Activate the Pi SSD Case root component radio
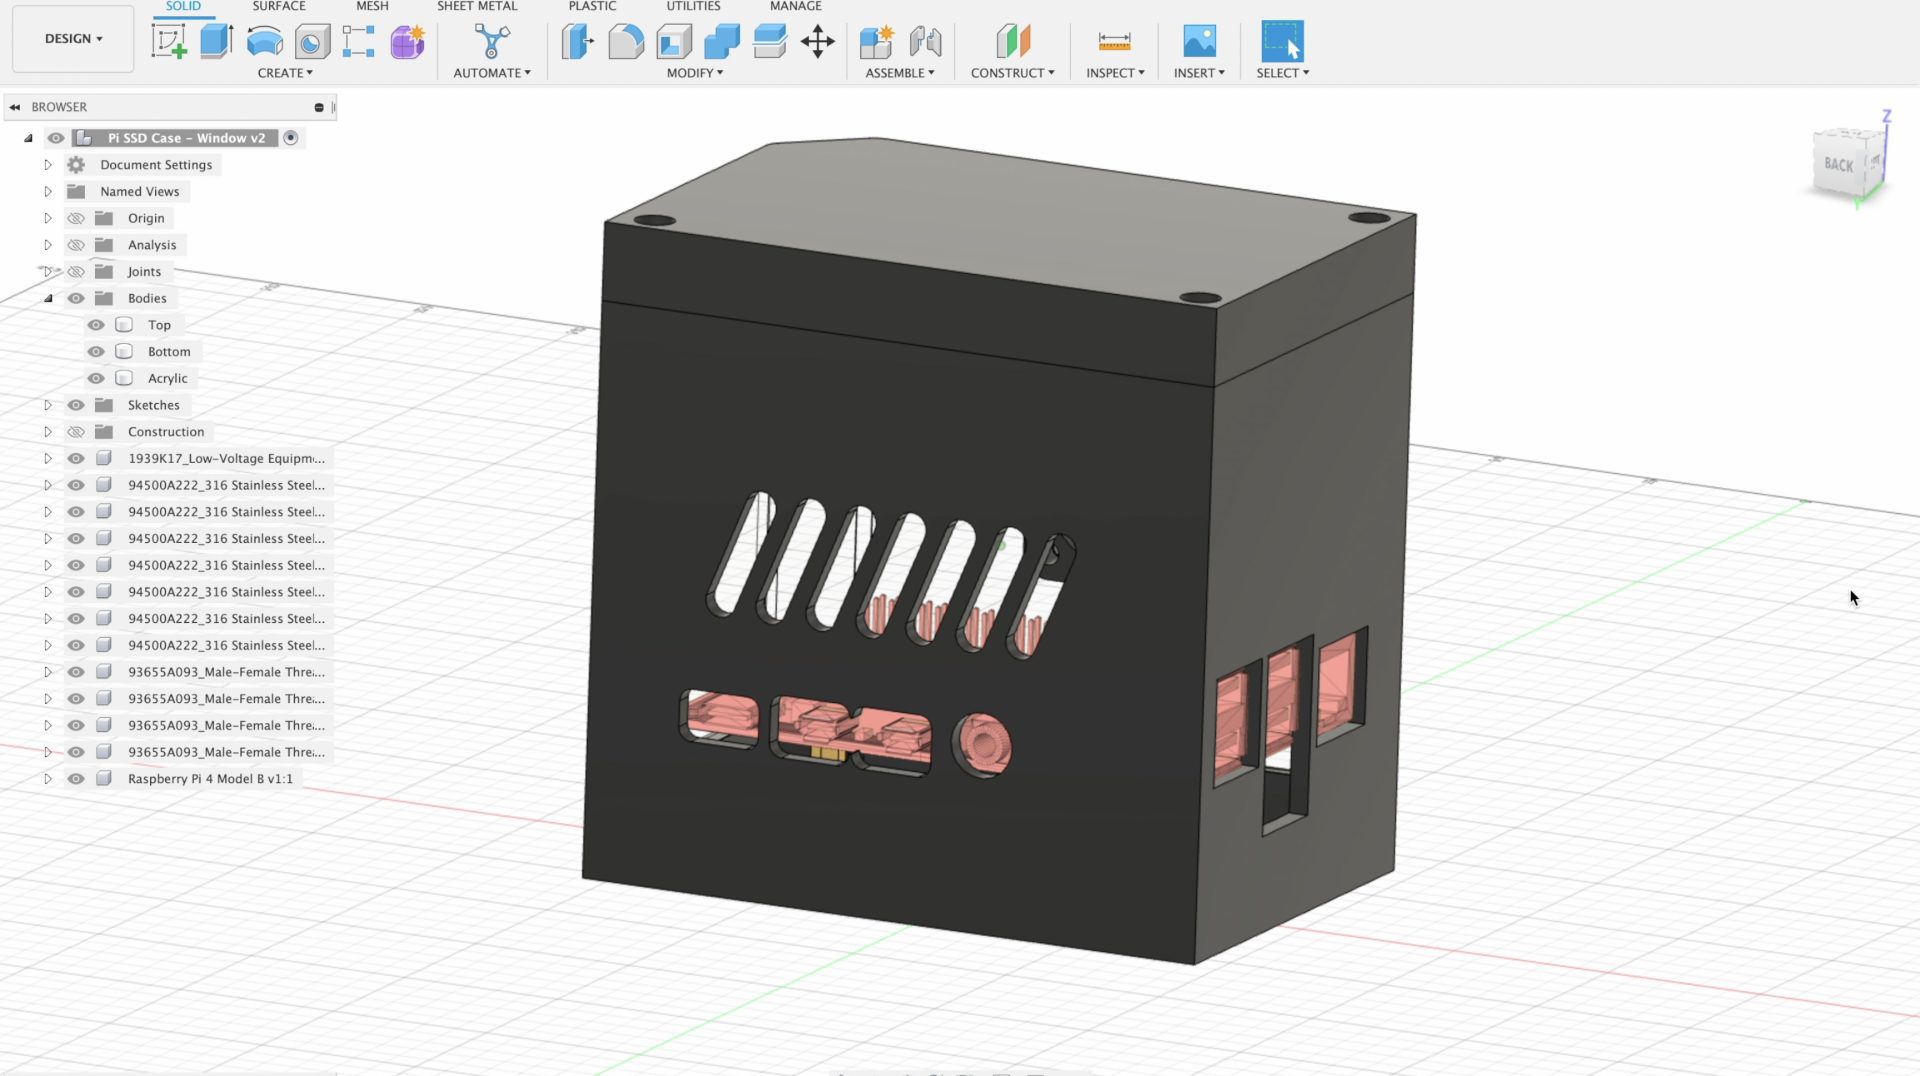The width and height of the screenshot is (1920, 1076). 290,138
